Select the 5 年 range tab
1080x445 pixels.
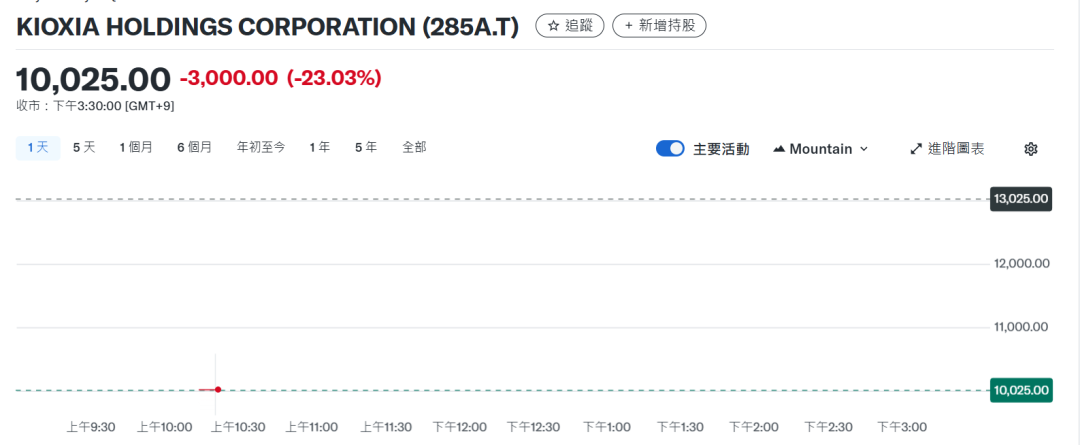366,148
